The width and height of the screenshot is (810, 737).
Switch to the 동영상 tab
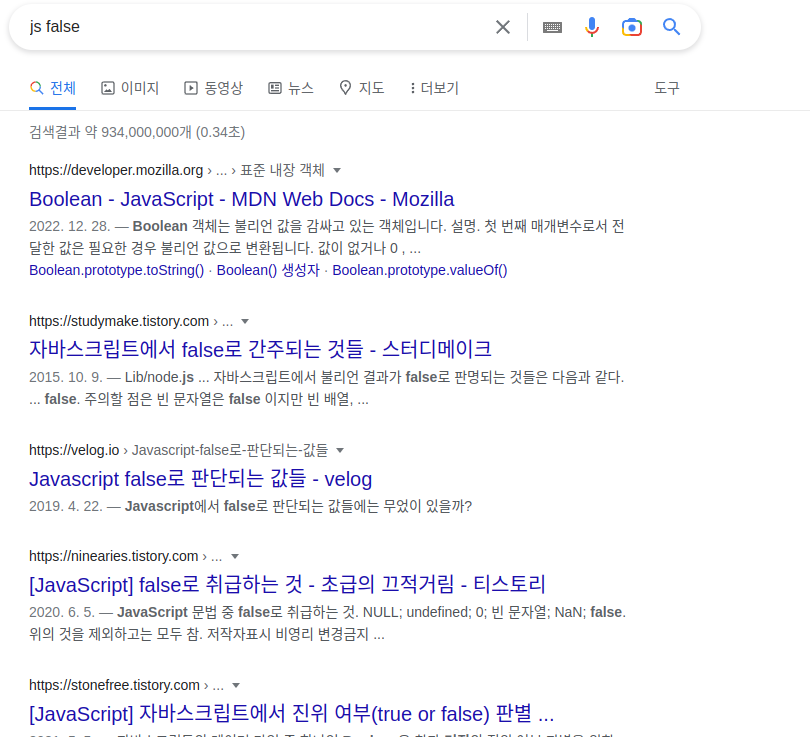point(213,88)
